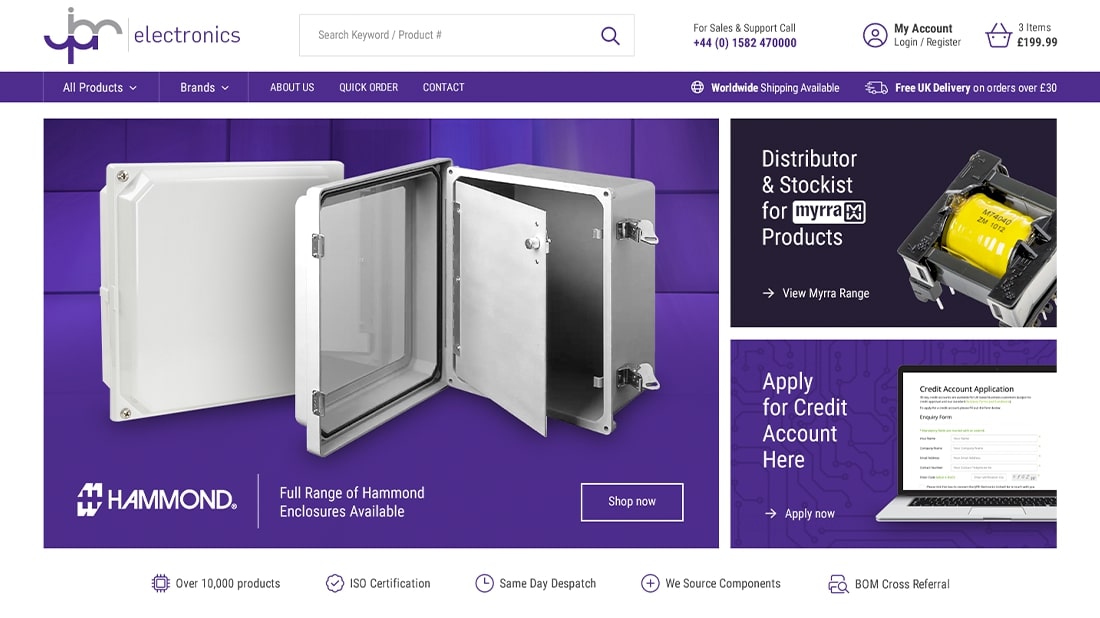The height and width of the screenshot is (618, 1100).
Task: Click the BOM Cross Referral icon
Action: [x=838, y=584]
